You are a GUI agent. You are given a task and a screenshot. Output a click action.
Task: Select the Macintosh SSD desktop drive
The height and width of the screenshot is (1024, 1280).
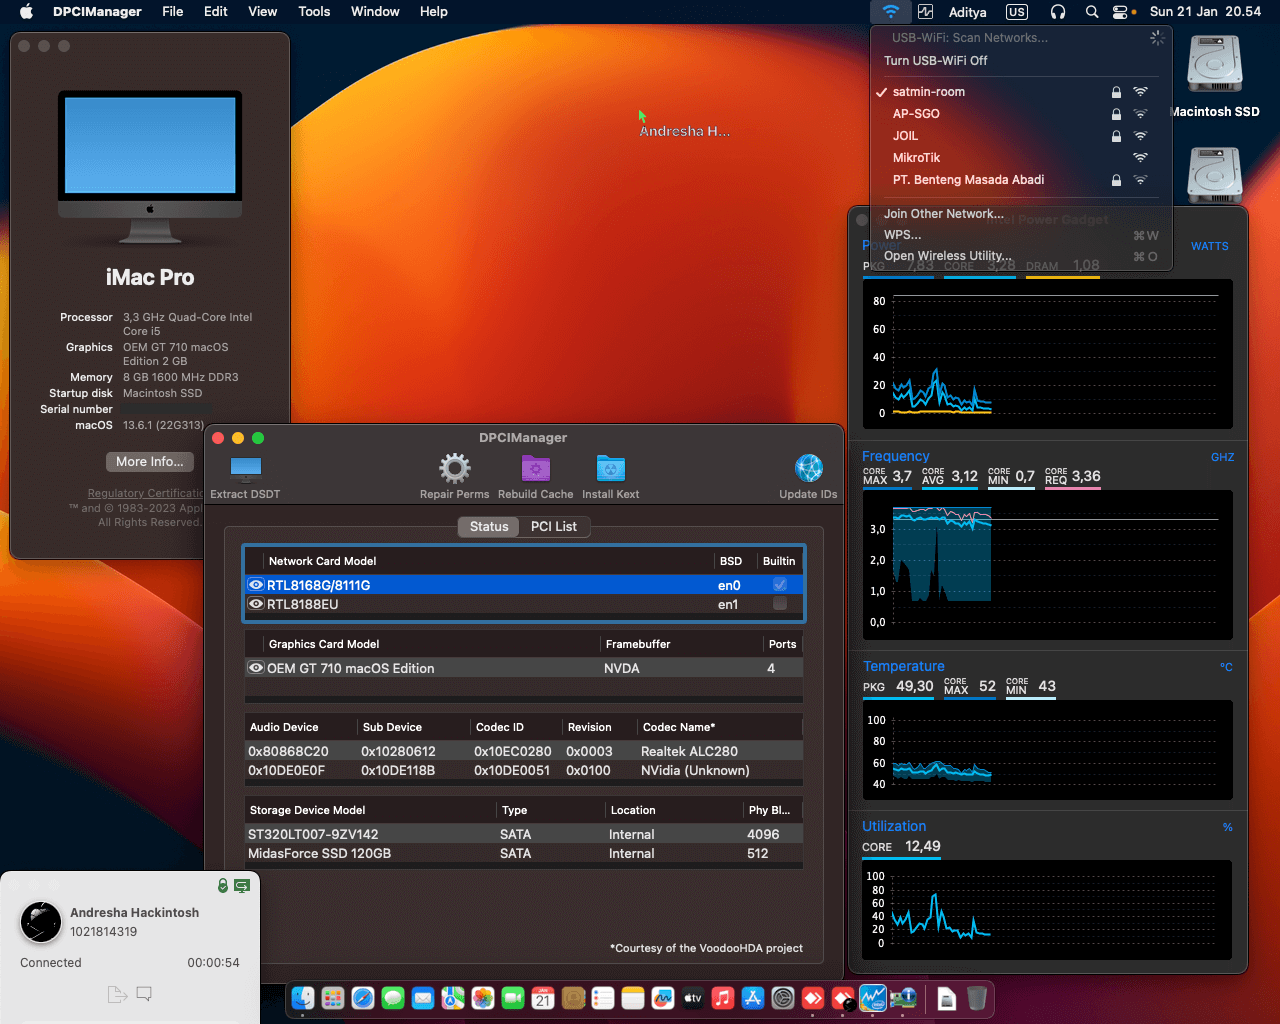pyautogui.click(x=1214, y=76)
